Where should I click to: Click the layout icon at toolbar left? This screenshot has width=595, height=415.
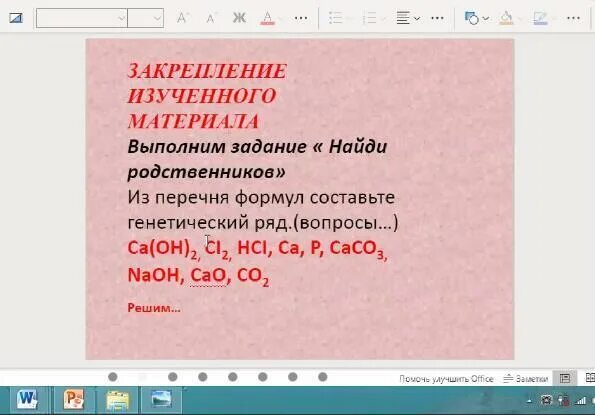(16, 18)
